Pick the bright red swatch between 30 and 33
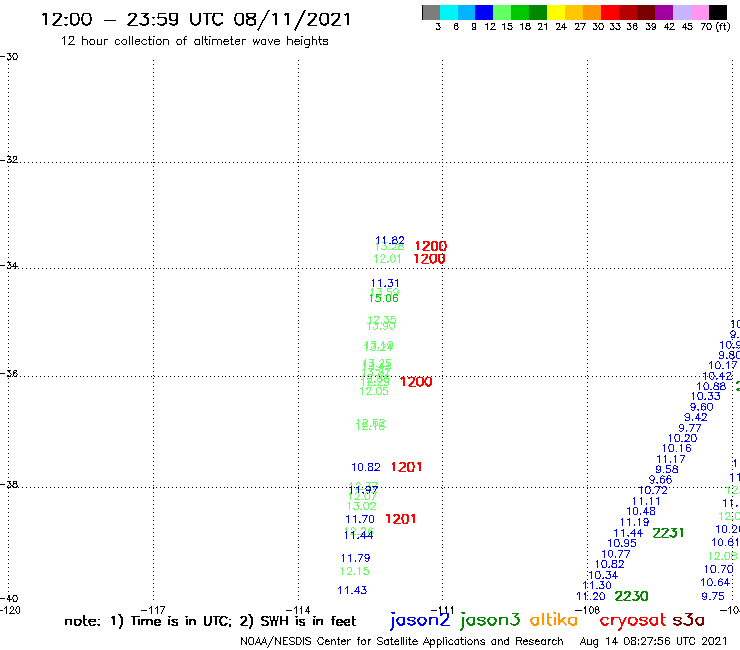This screenshot has height=650, width=740. (610, 12)
